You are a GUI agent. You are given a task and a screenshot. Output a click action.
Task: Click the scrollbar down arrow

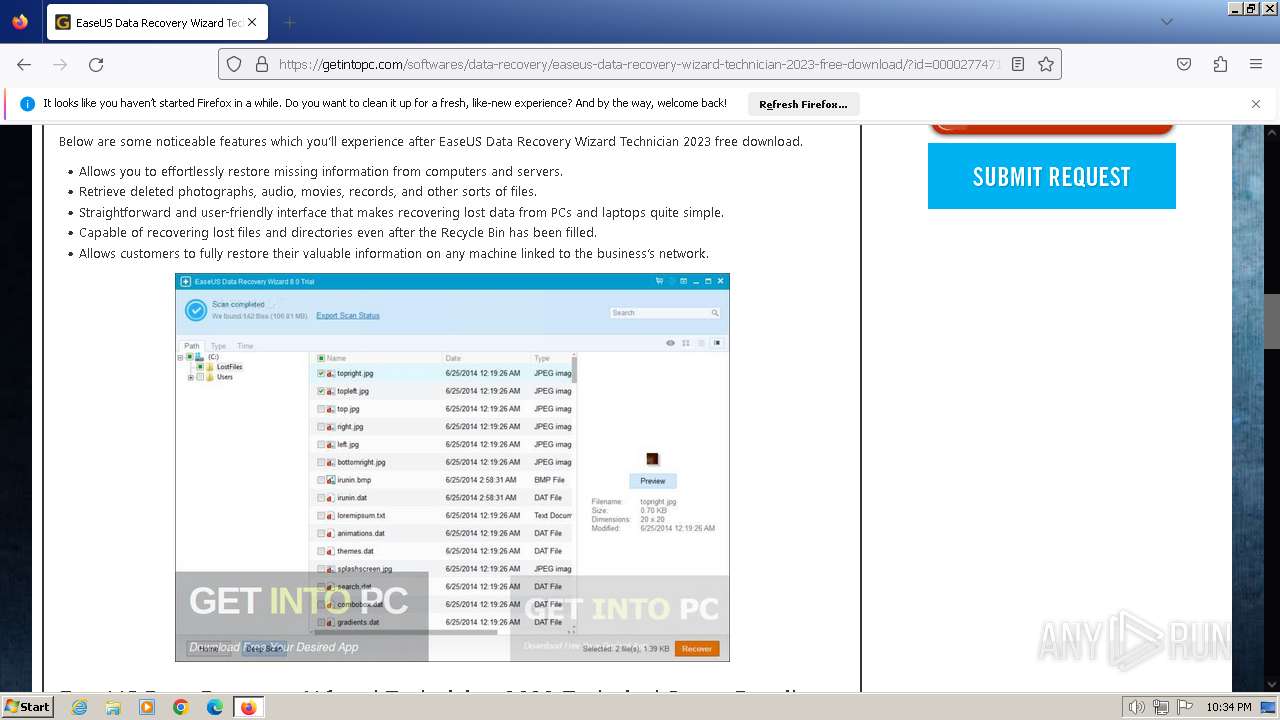pyautogui.click(x=1272, y=685)
